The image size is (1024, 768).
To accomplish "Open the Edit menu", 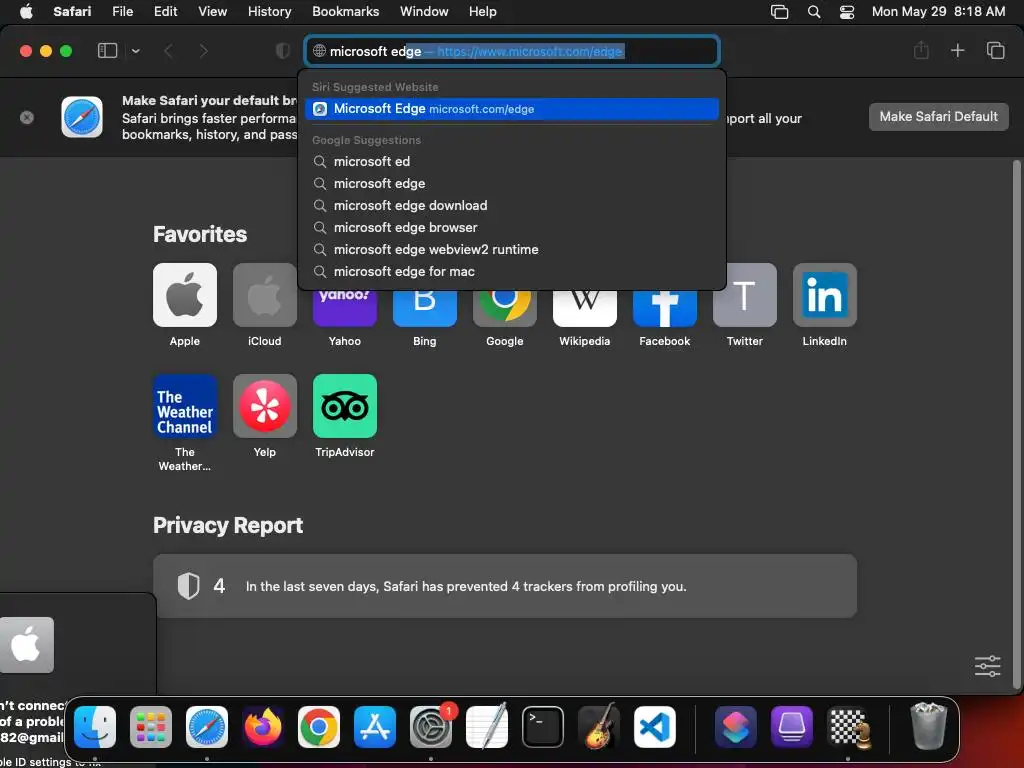I will point(165,12).
